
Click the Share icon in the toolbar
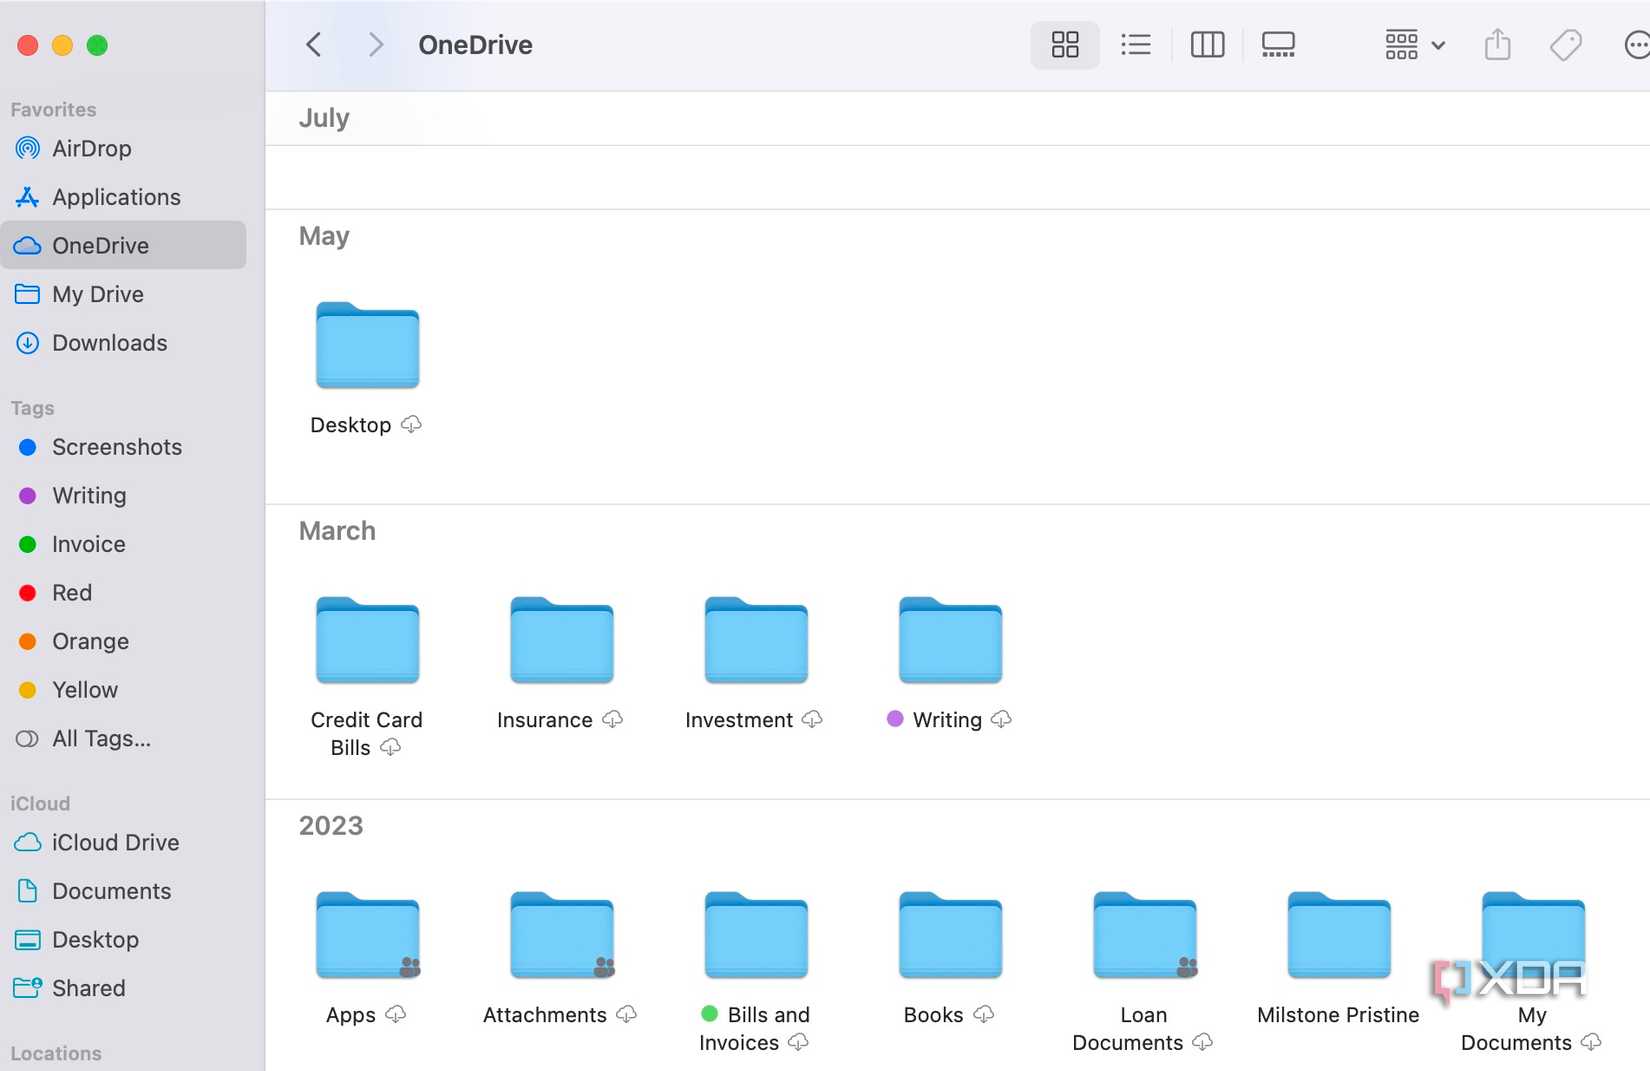1496,44
